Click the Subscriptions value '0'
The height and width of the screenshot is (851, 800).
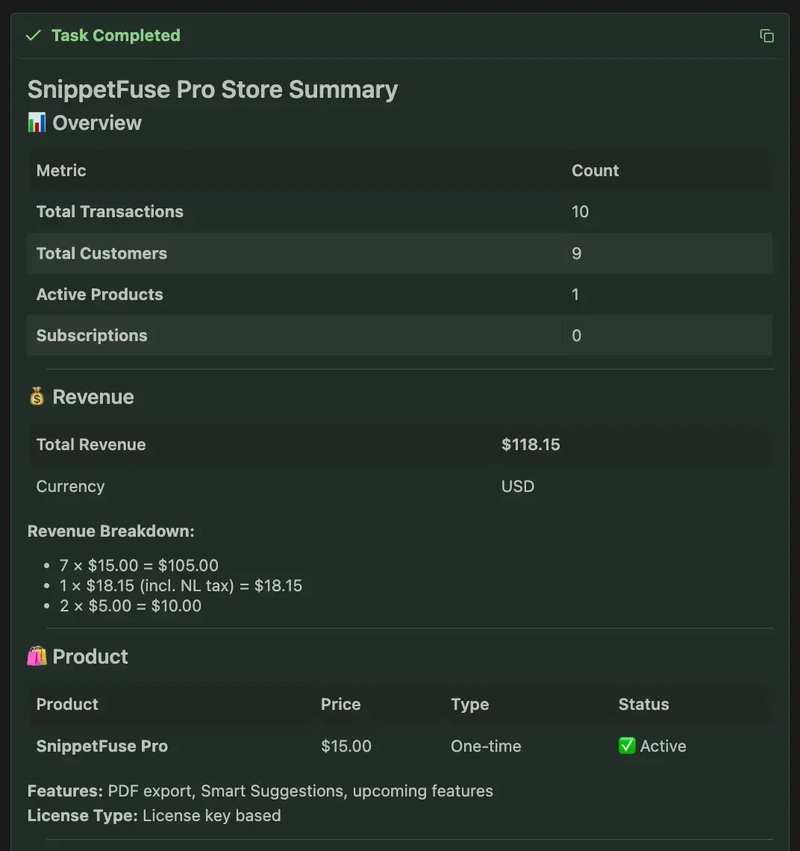576,335
